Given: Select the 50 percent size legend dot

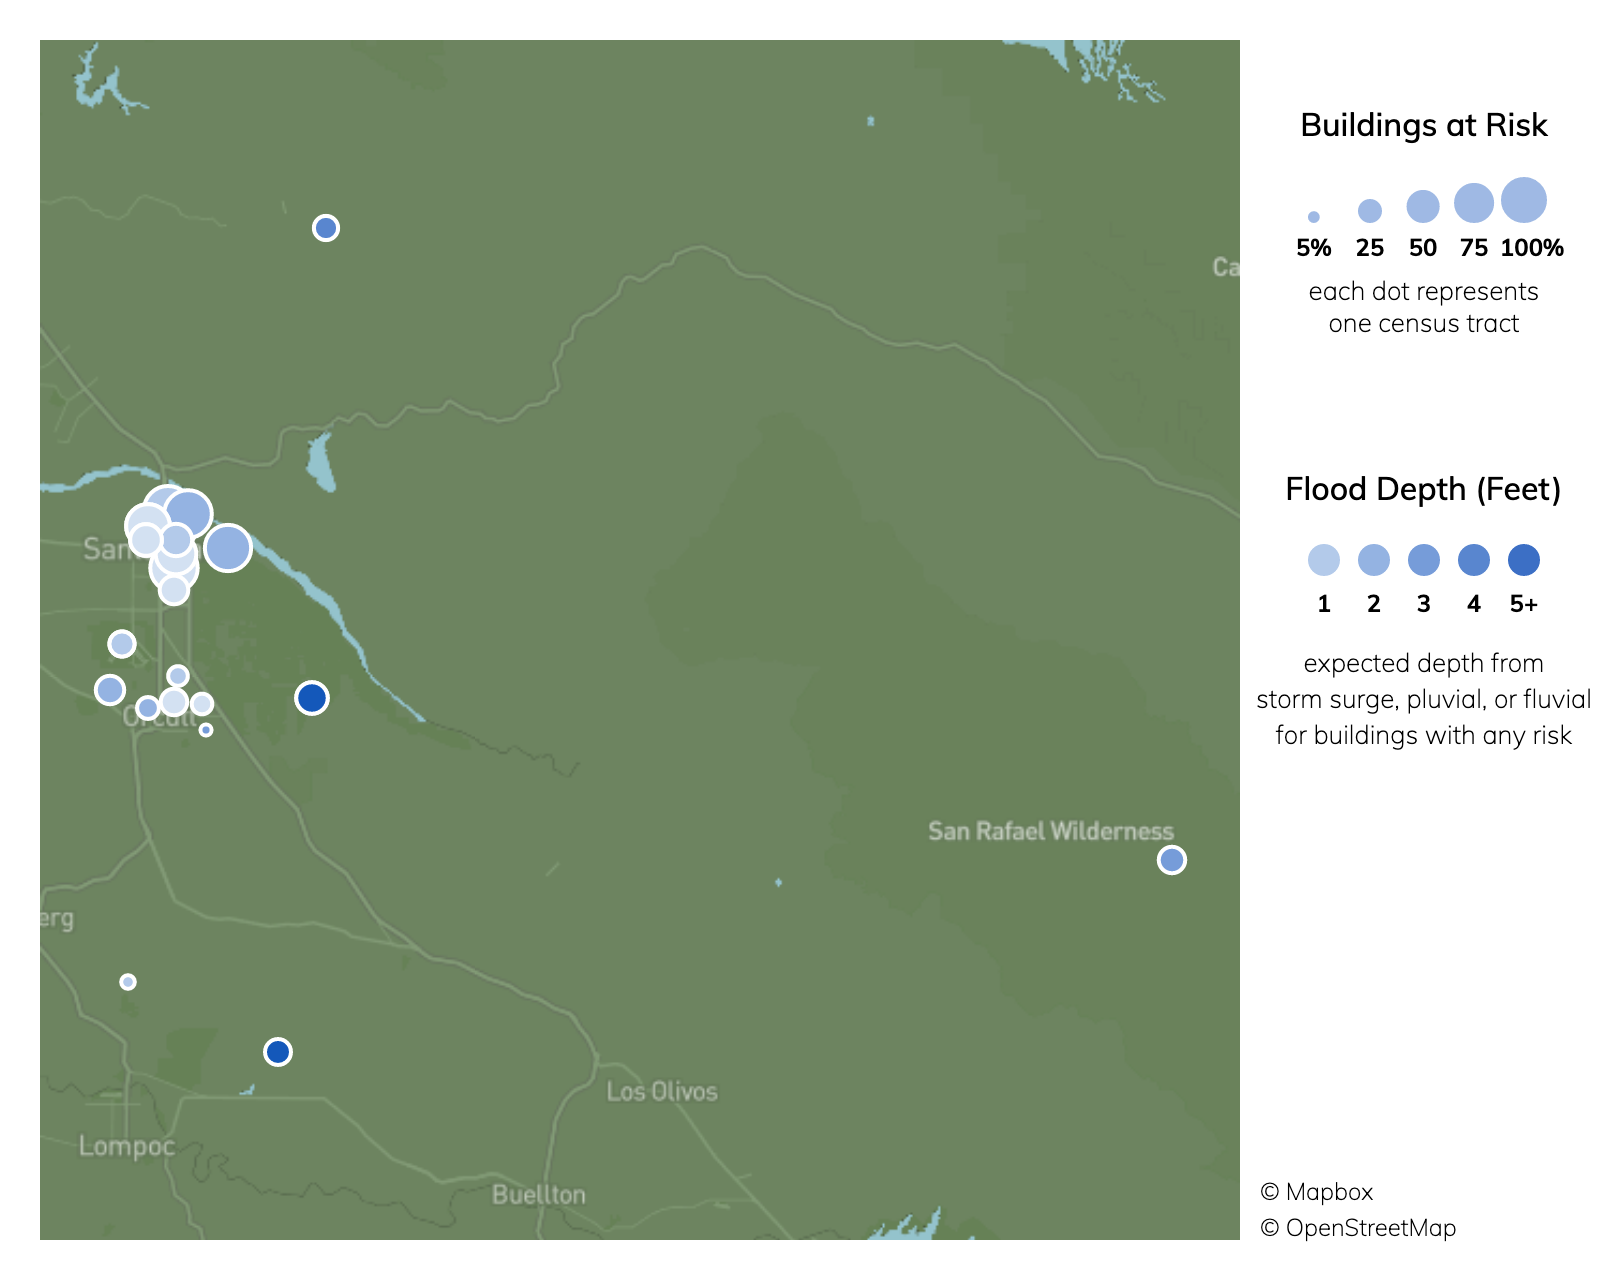Looking at the screenshot, I should click(1423, 207).
